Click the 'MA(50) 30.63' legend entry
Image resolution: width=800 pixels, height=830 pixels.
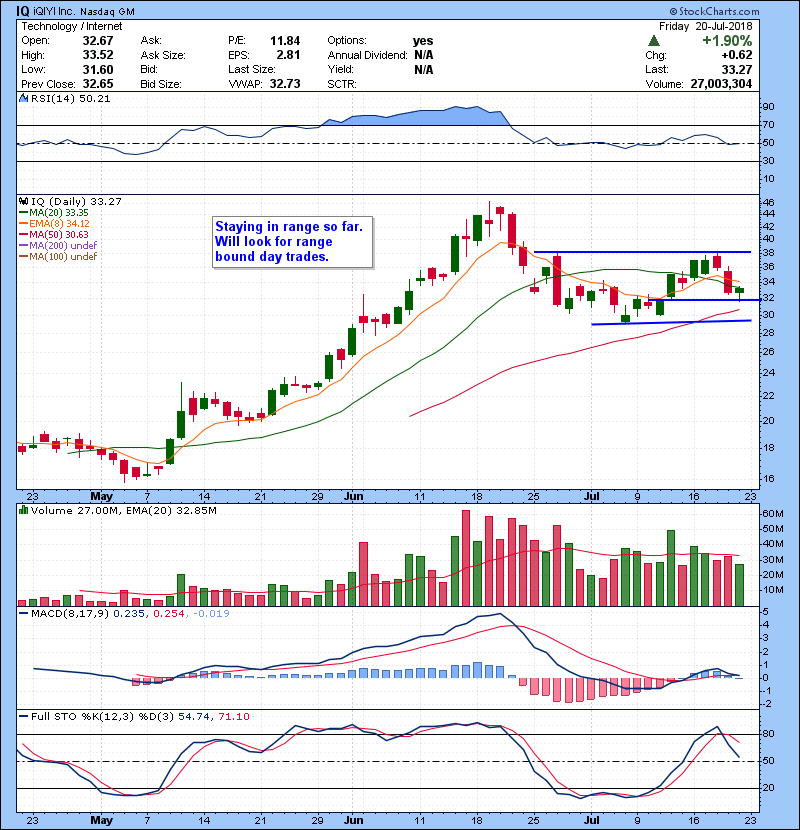(x=54, y=234)
